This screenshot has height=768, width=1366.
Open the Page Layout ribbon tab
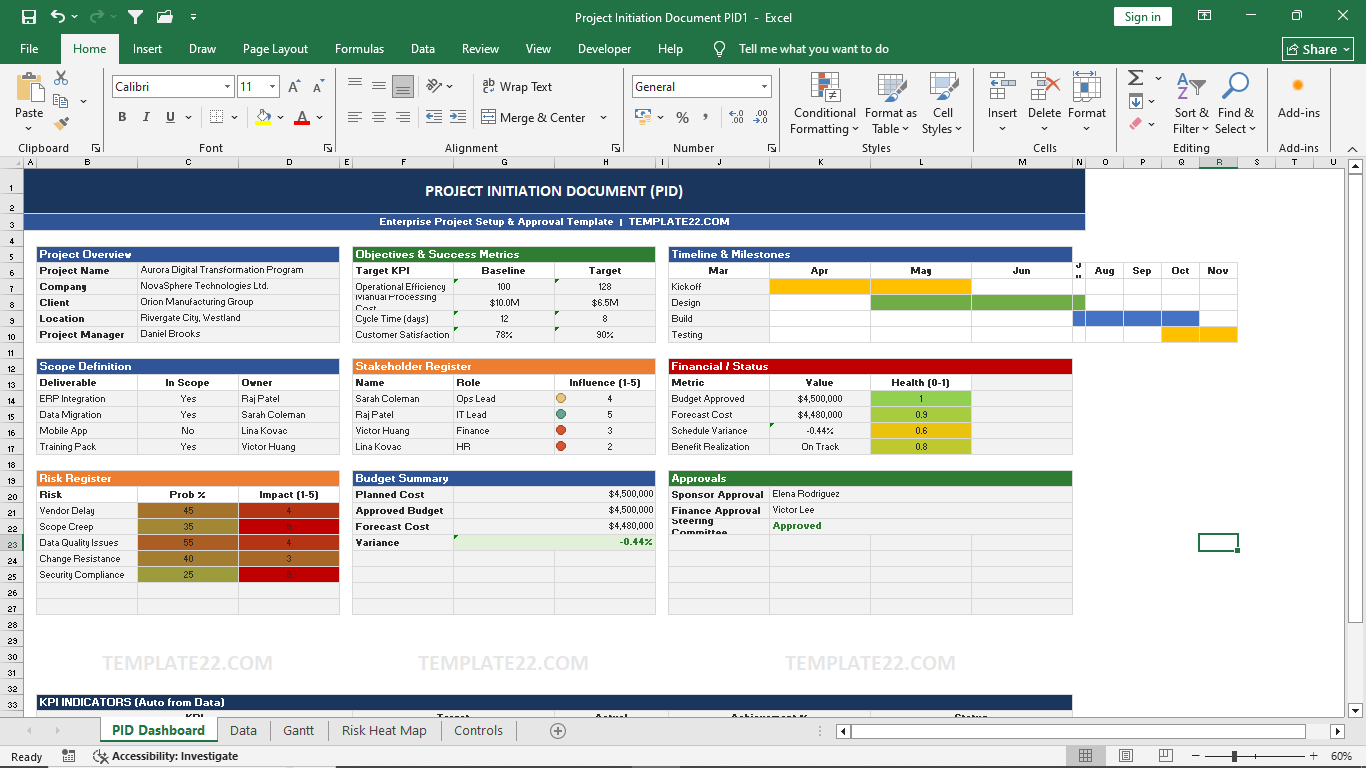tap(275, 49)
